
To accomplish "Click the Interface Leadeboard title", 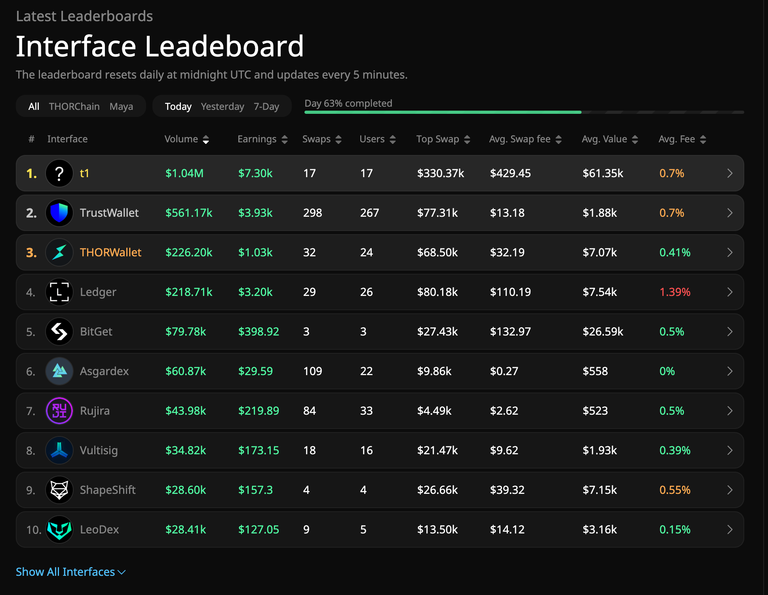I will pos(160,47).
